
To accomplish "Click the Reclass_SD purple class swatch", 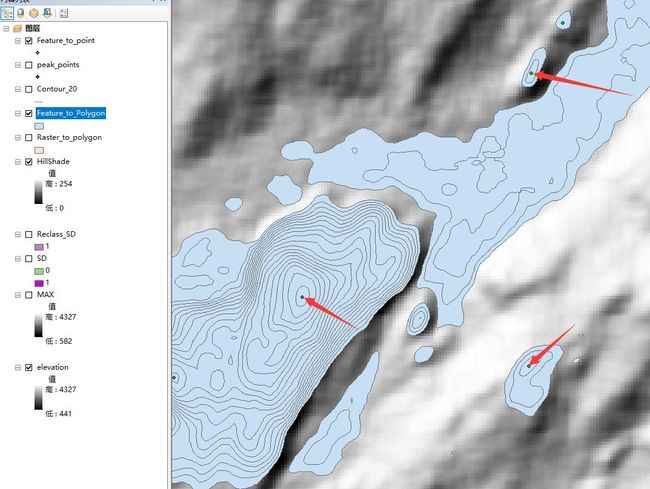I will (x=39, y=247).
